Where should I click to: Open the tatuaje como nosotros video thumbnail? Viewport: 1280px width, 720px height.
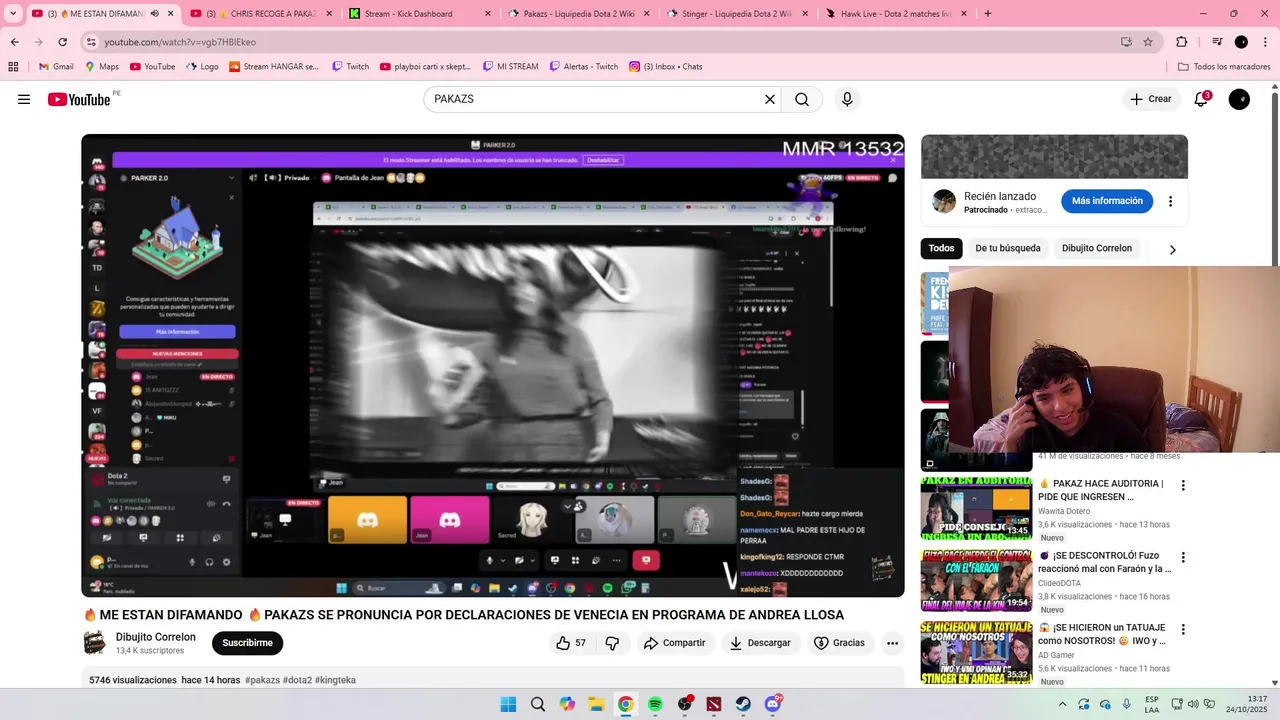pyautogui.click(x=976, y=652)
